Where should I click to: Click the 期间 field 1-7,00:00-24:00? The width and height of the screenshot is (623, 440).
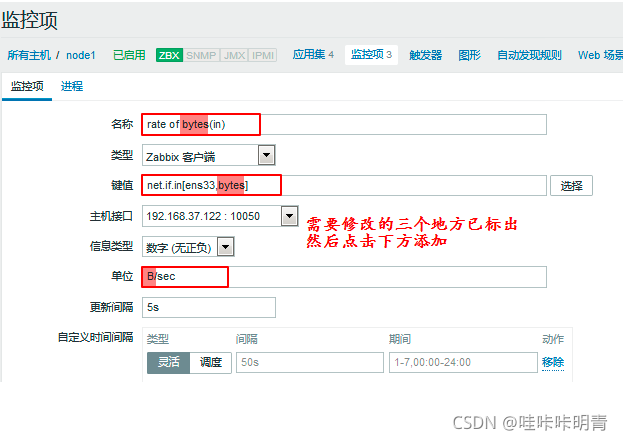(x=463, y=362)
